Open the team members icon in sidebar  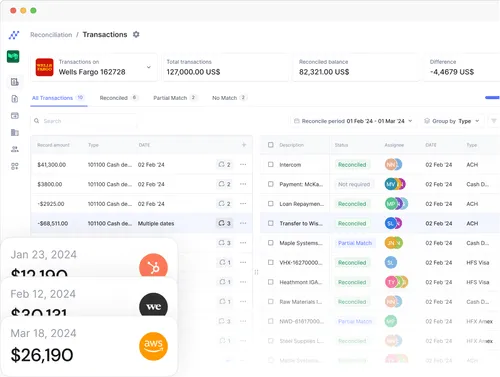(x=15, y=149)
